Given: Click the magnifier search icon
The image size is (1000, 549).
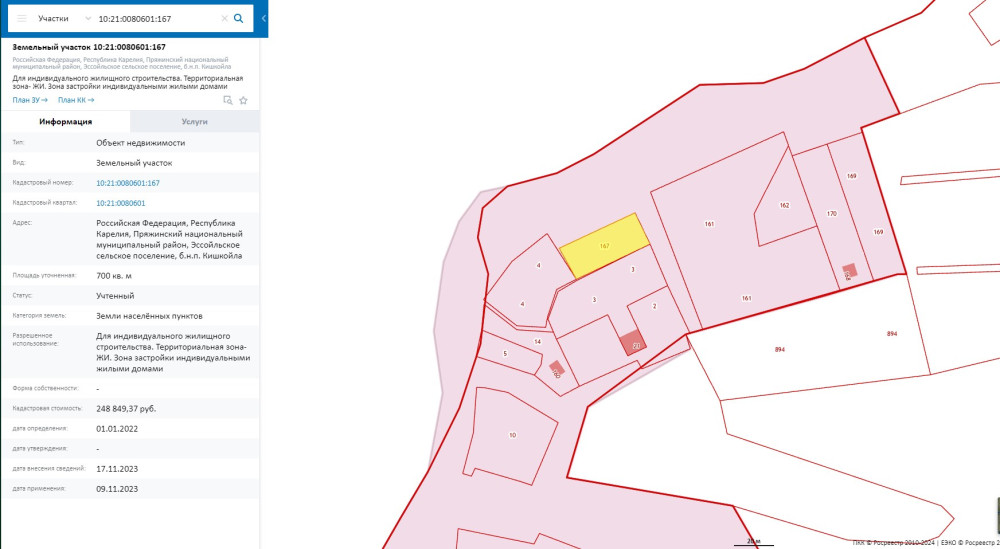Looking at the screenshot, I should [238, 19].
